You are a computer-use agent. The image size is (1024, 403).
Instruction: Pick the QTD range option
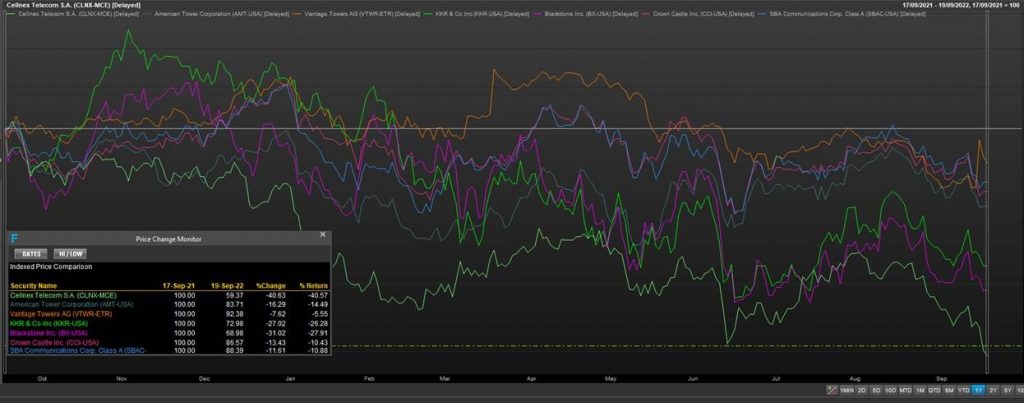click(x=932, y=390)
